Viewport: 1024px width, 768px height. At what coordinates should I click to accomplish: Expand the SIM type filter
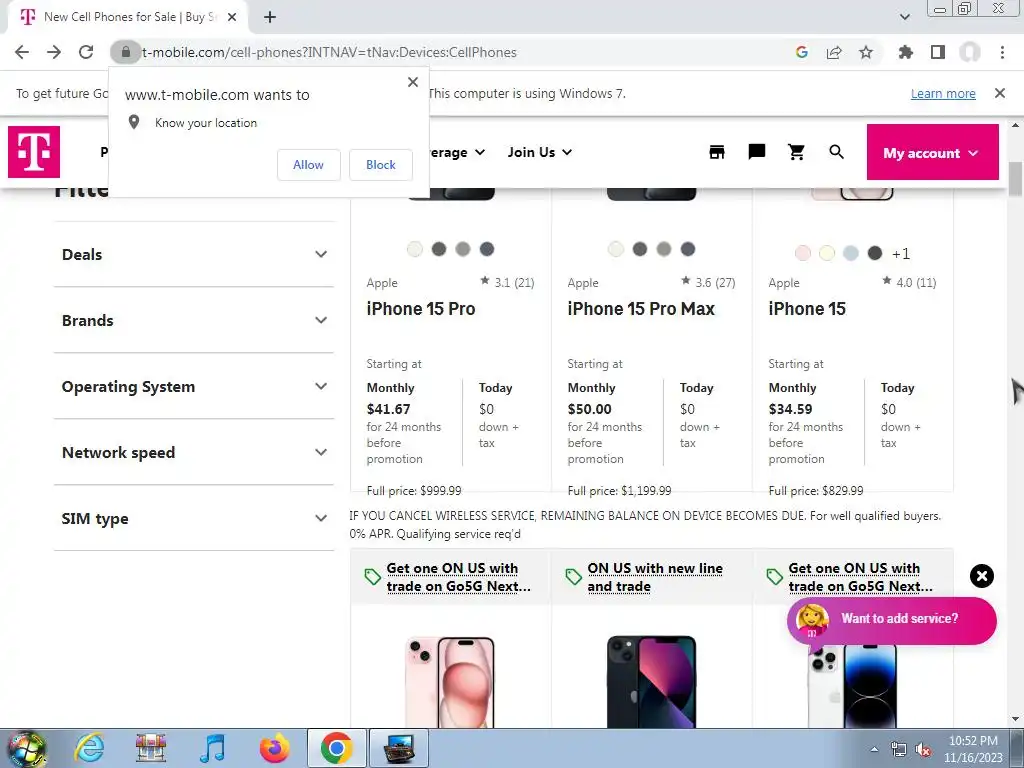coord(194,518)
